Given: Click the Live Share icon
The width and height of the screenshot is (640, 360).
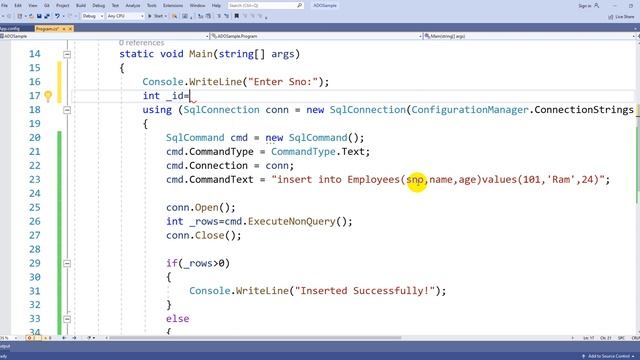Looking at the screenshot, I should click(x=611, y=17).
